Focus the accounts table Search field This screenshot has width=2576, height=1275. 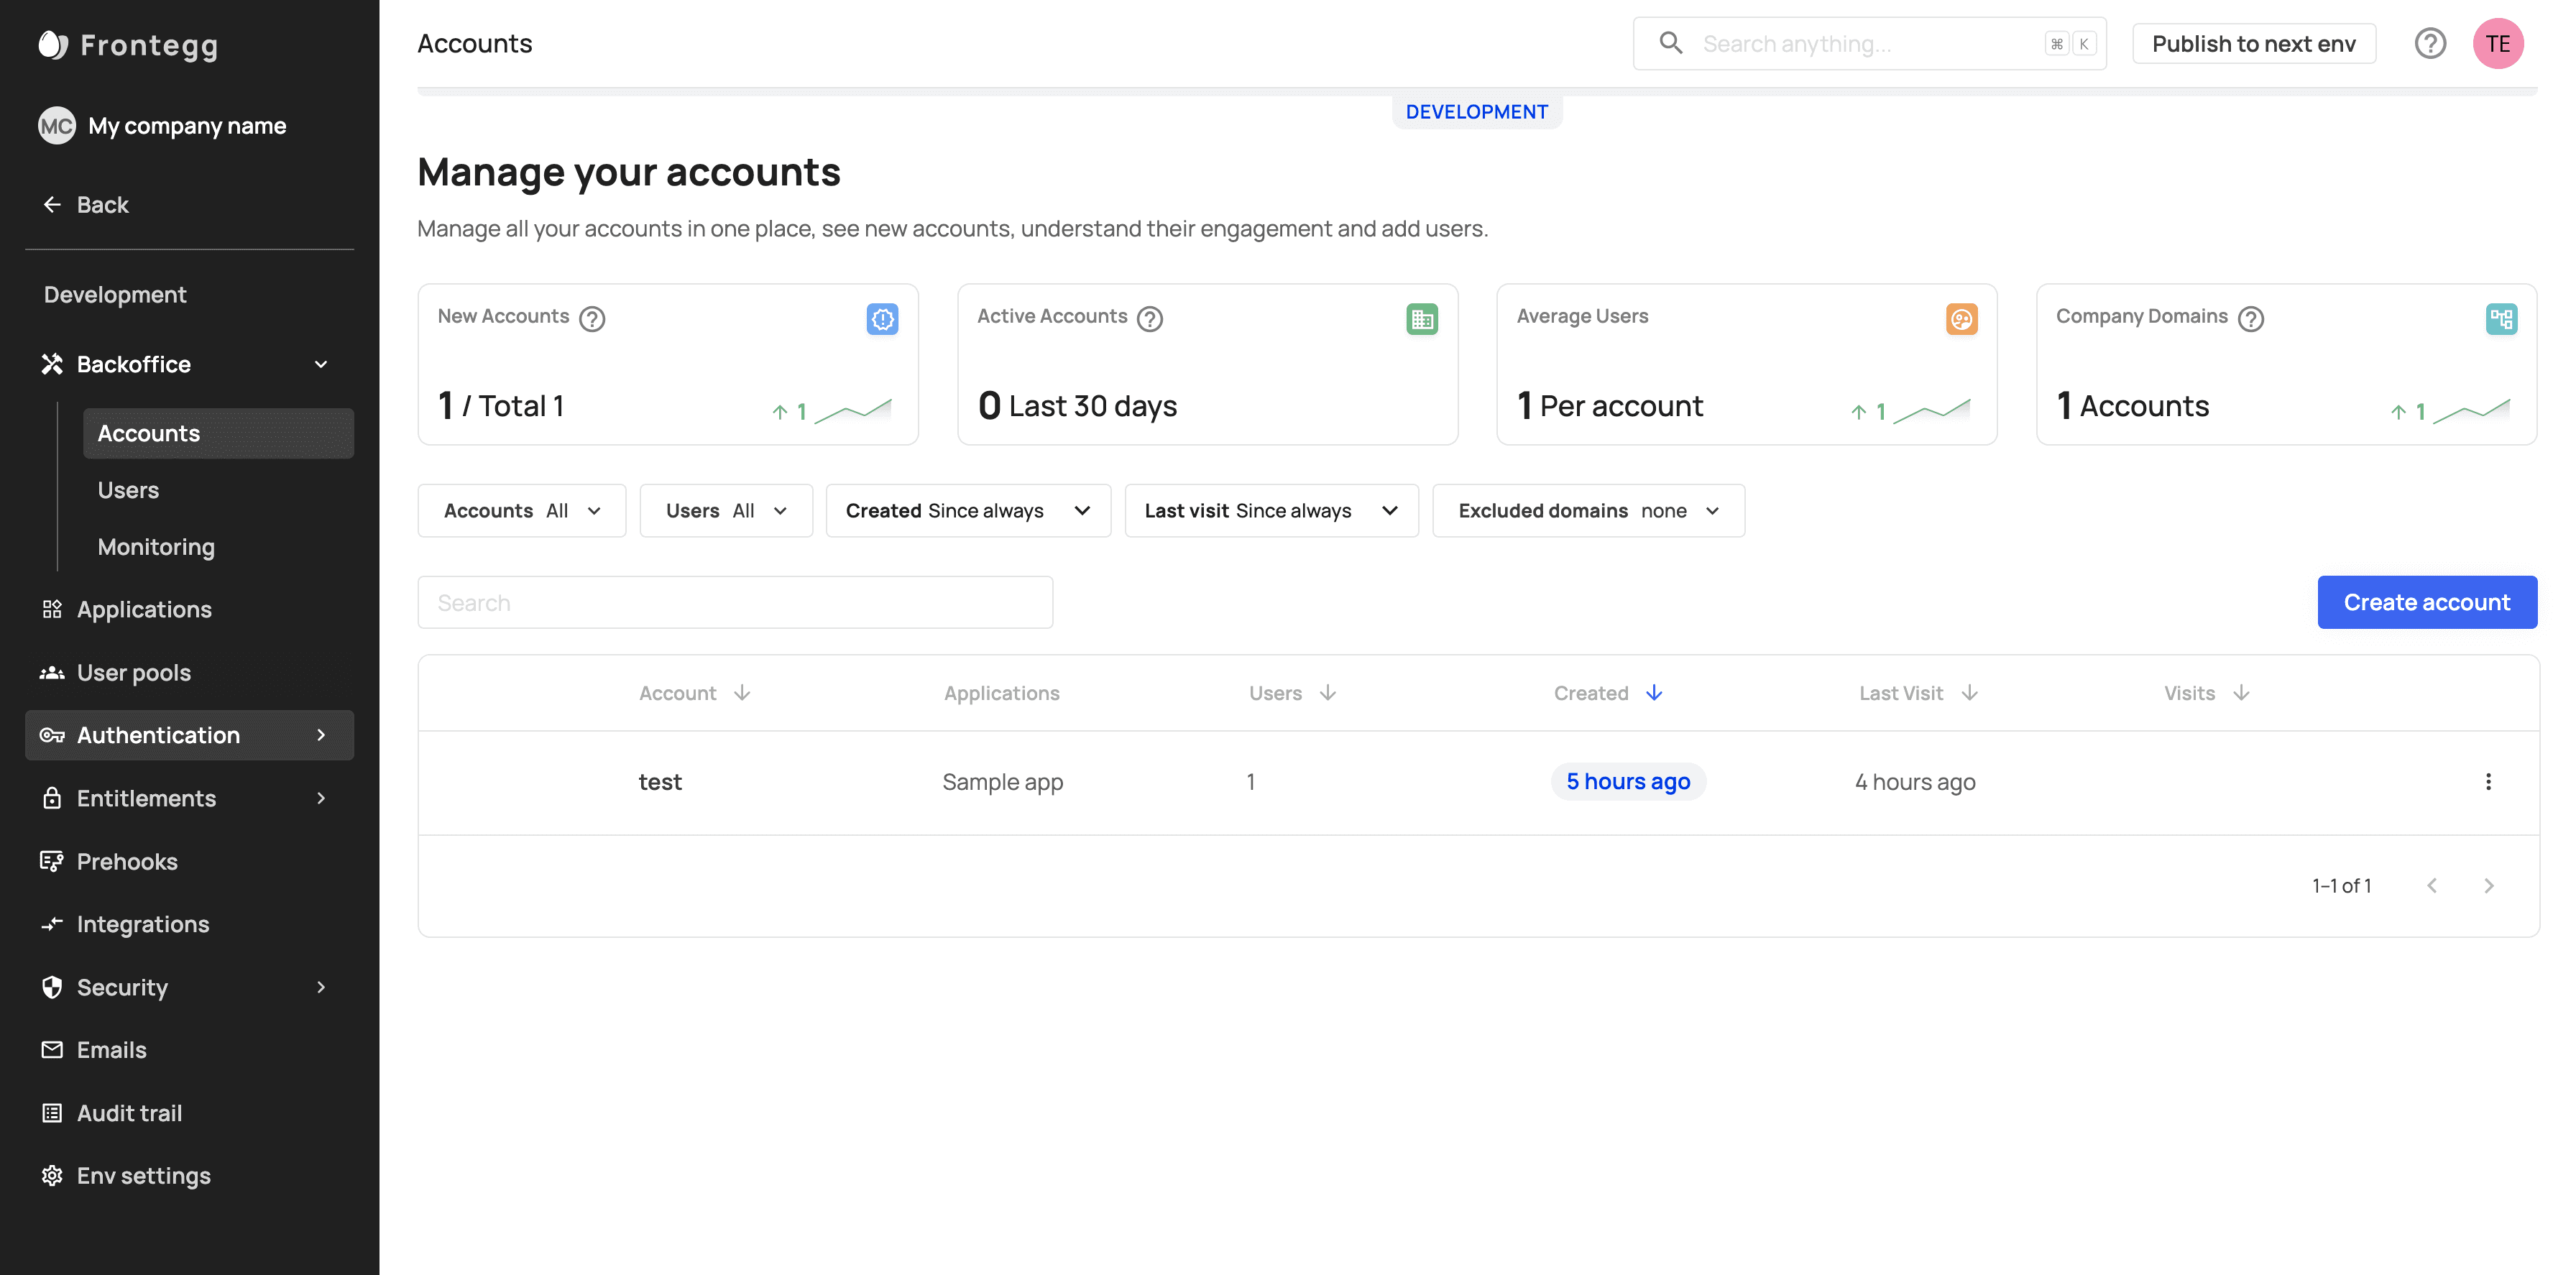(x=735, y=603)
